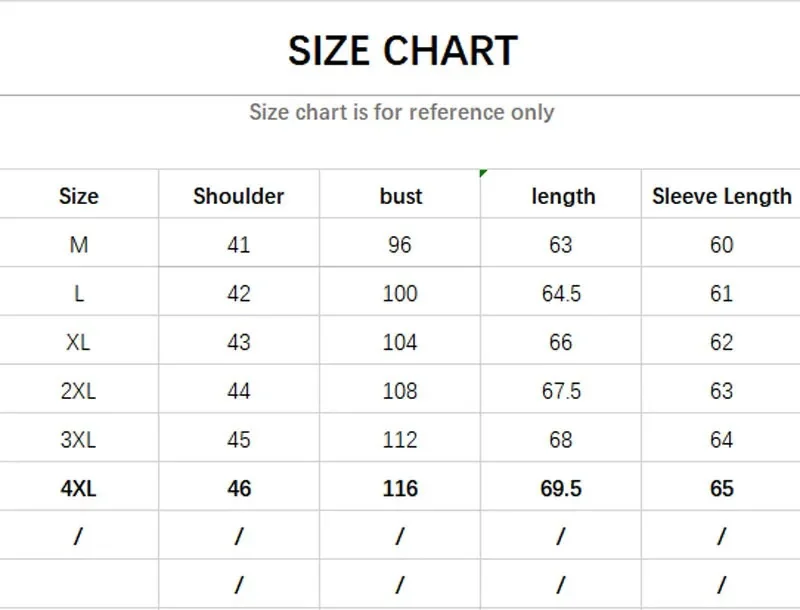Select the bust value 100
The height and width of the screenshot is (610, 800).
tap(401, 294)
